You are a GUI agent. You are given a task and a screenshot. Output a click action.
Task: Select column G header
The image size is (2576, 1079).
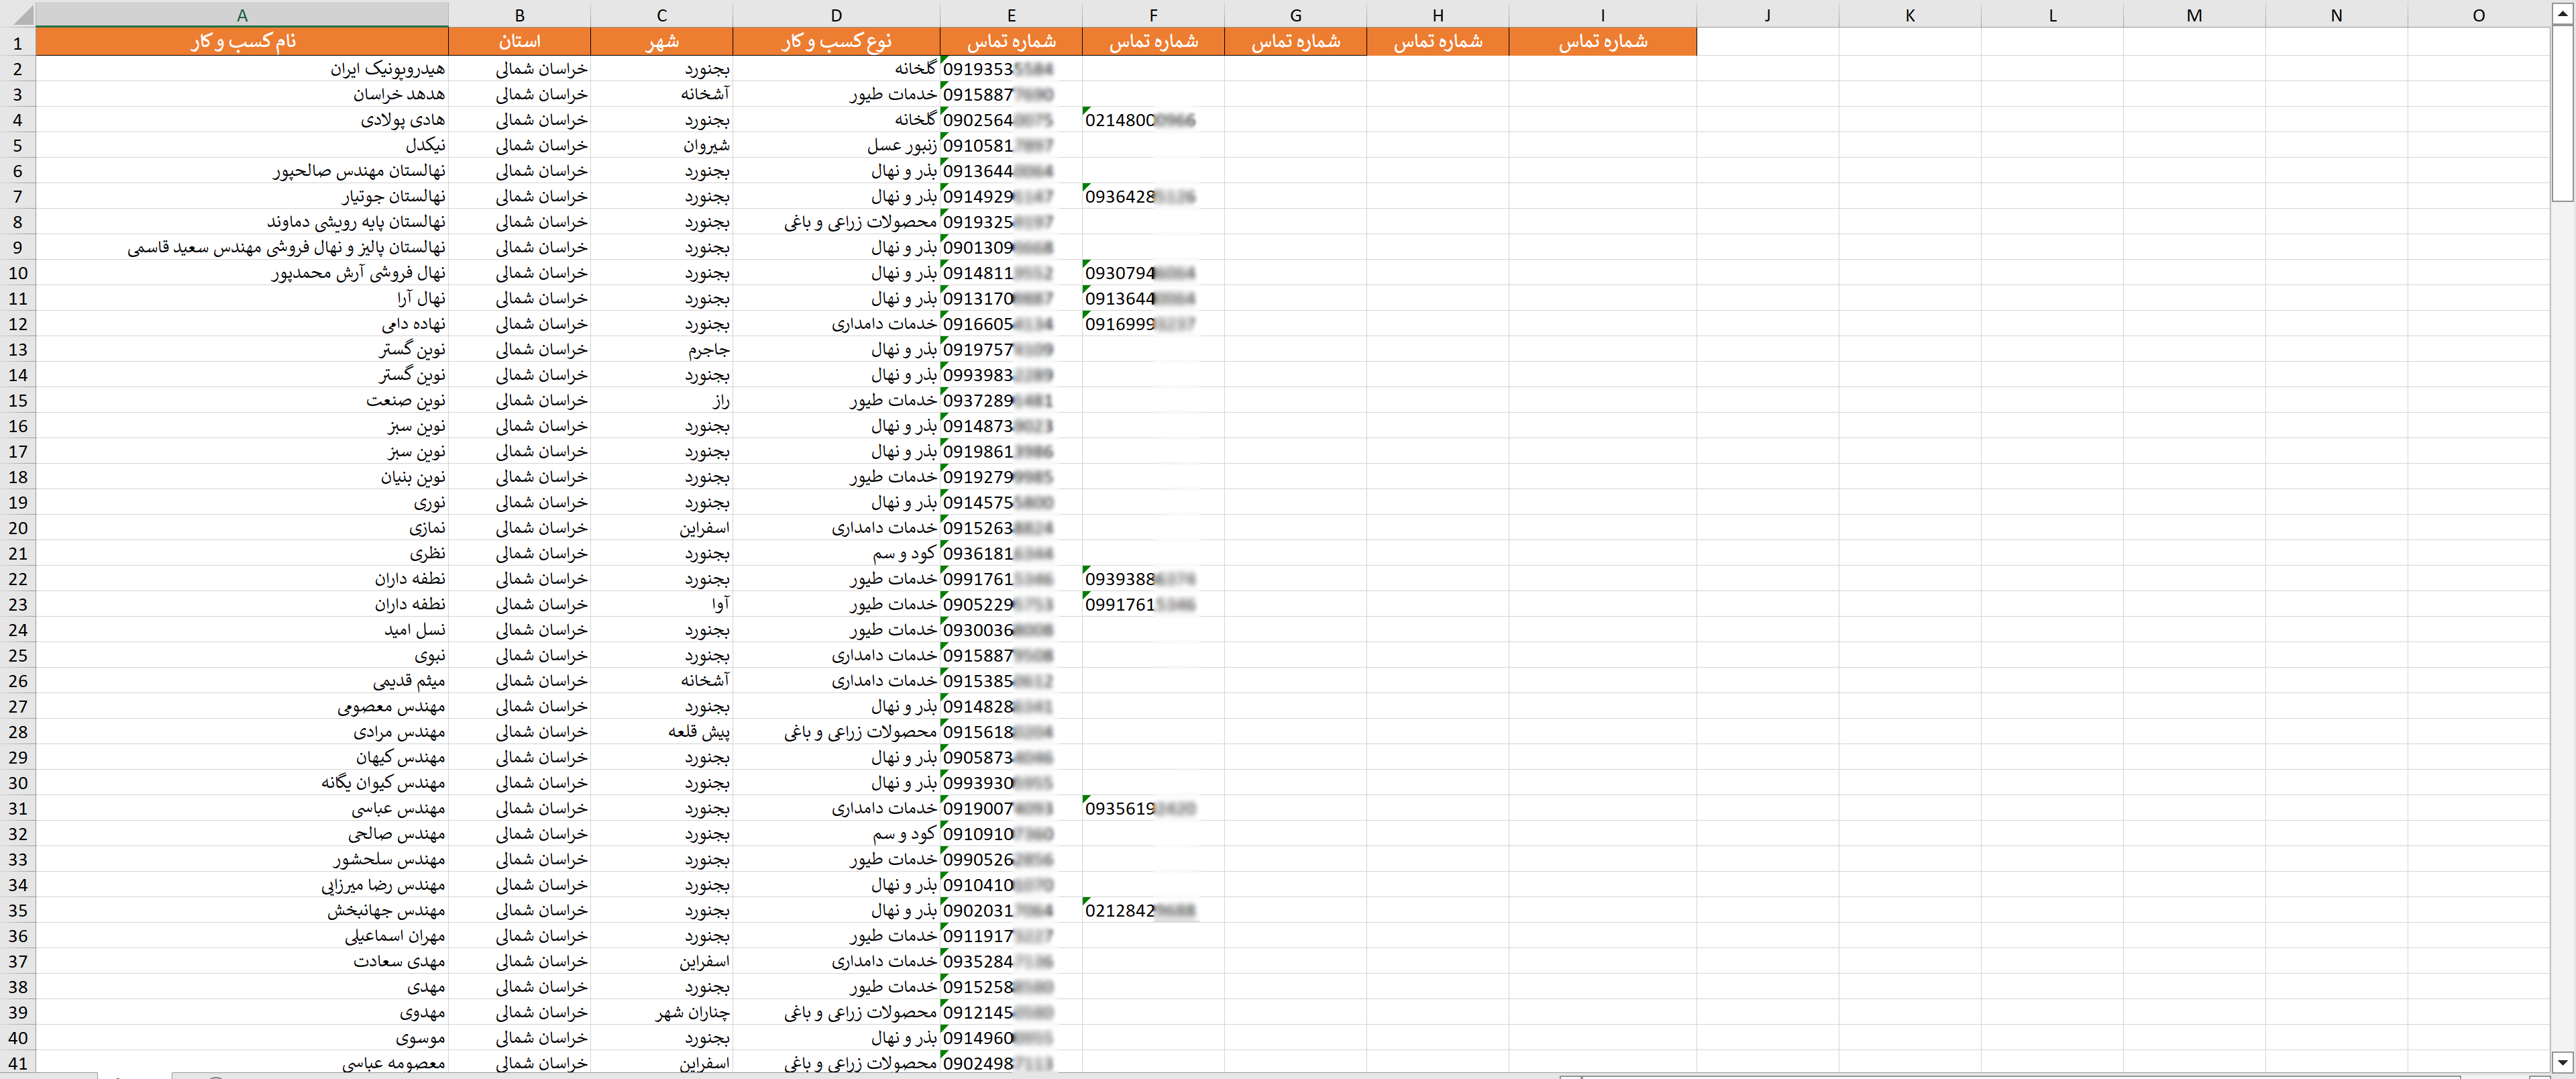coord(1295,15)
